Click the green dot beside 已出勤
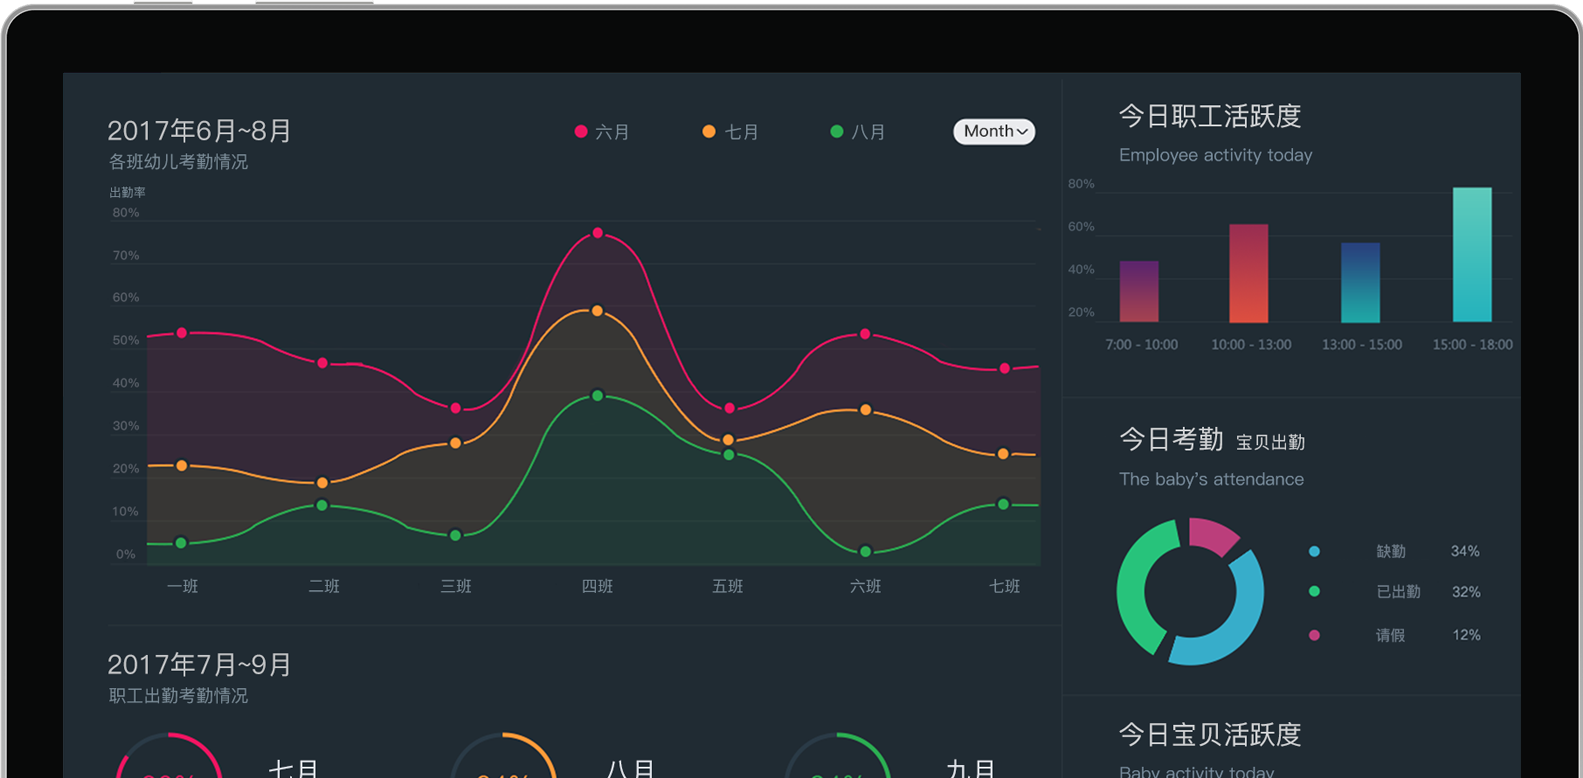 [1314, 592]
